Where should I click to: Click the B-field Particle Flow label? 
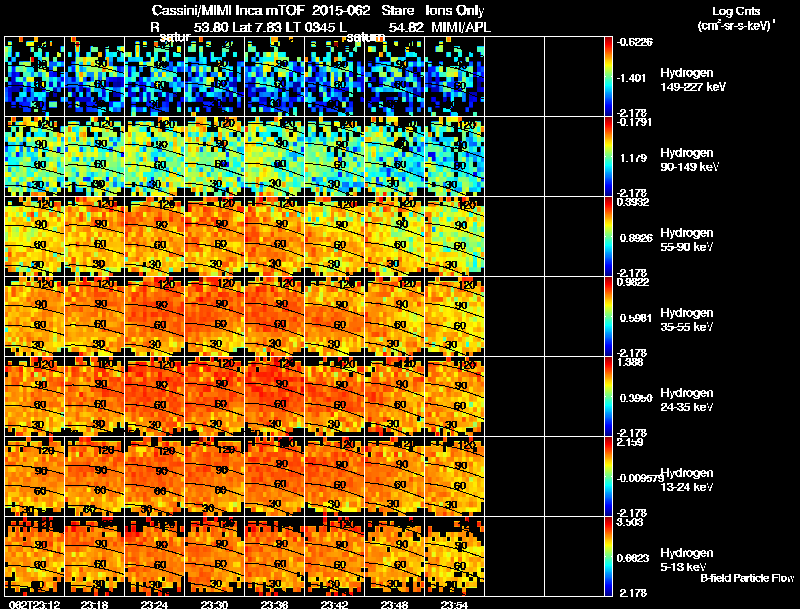click(747, 578)
